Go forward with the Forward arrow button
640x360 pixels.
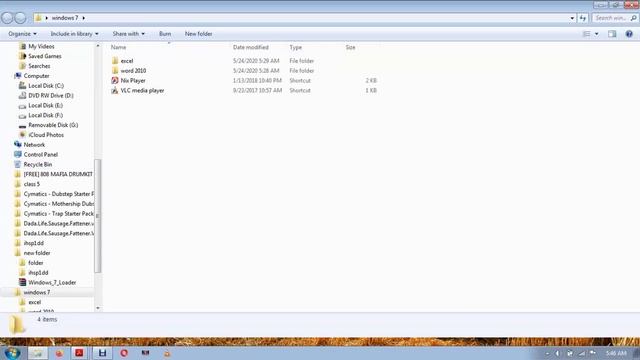20,18
